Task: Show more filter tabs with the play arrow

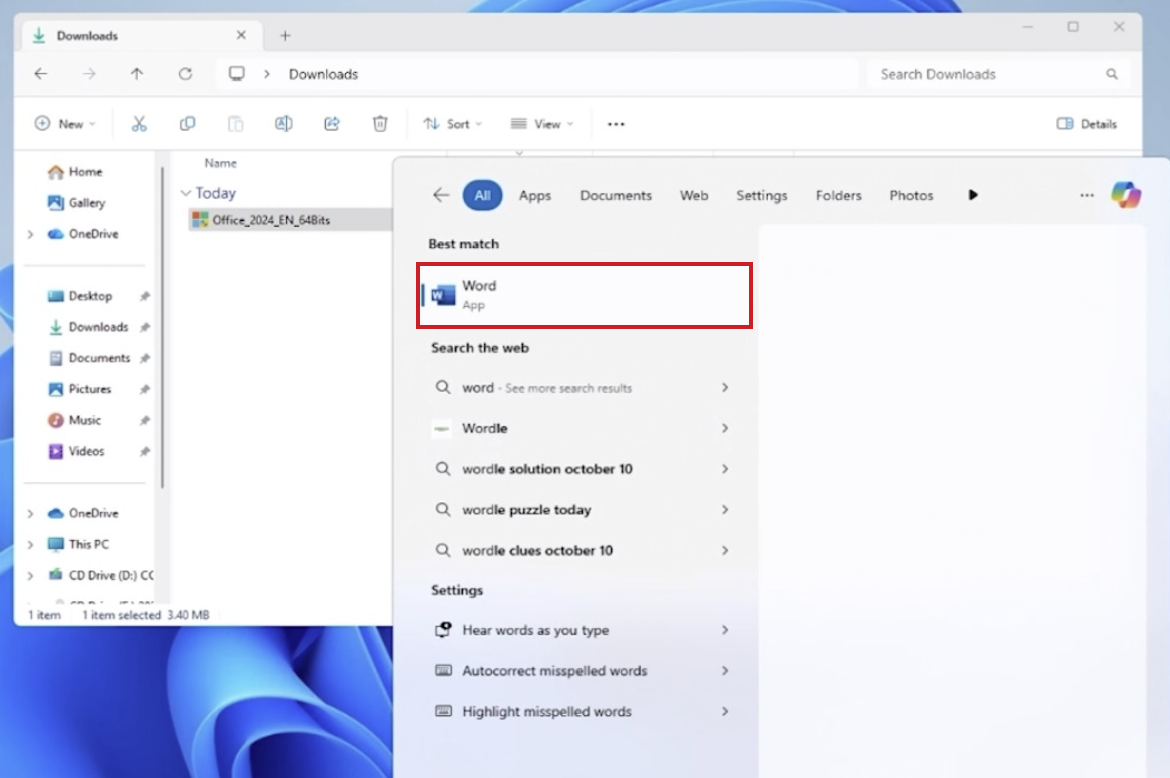Action: point(972,195)
